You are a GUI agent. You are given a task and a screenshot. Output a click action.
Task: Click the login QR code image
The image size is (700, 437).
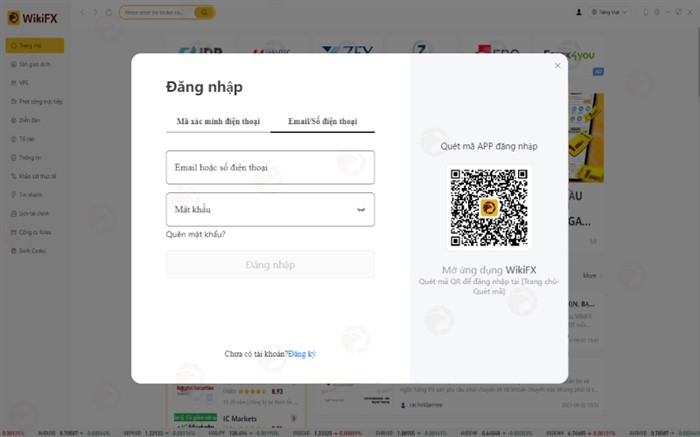click(489, 208)
